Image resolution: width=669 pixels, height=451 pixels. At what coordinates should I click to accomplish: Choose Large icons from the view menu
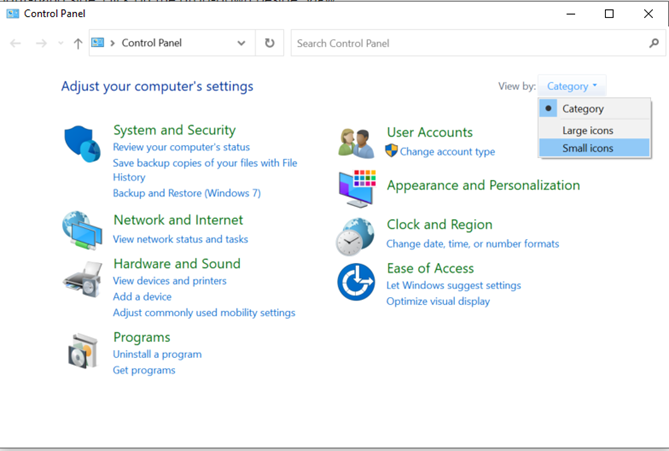click(595, 130)
